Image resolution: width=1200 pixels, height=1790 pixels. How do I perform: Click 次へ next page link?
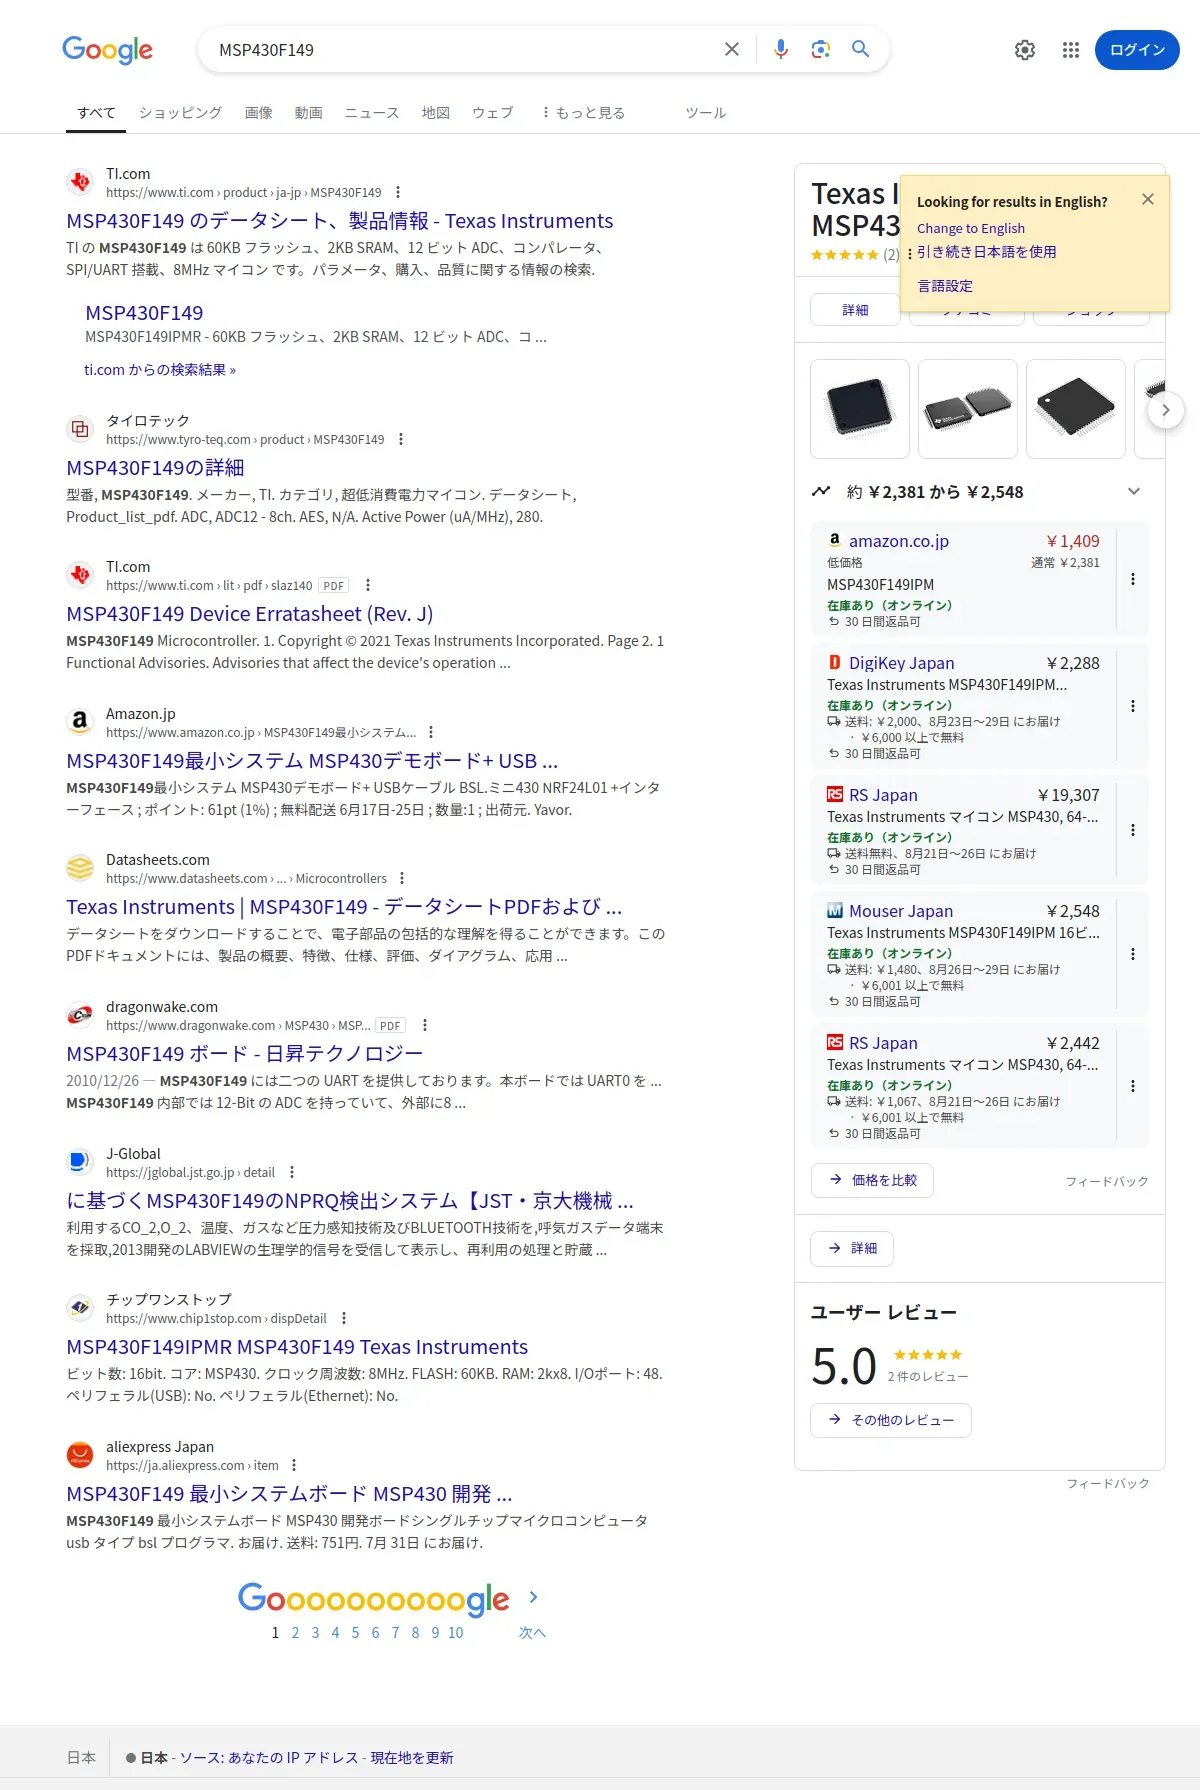(x=532, y=1632)
